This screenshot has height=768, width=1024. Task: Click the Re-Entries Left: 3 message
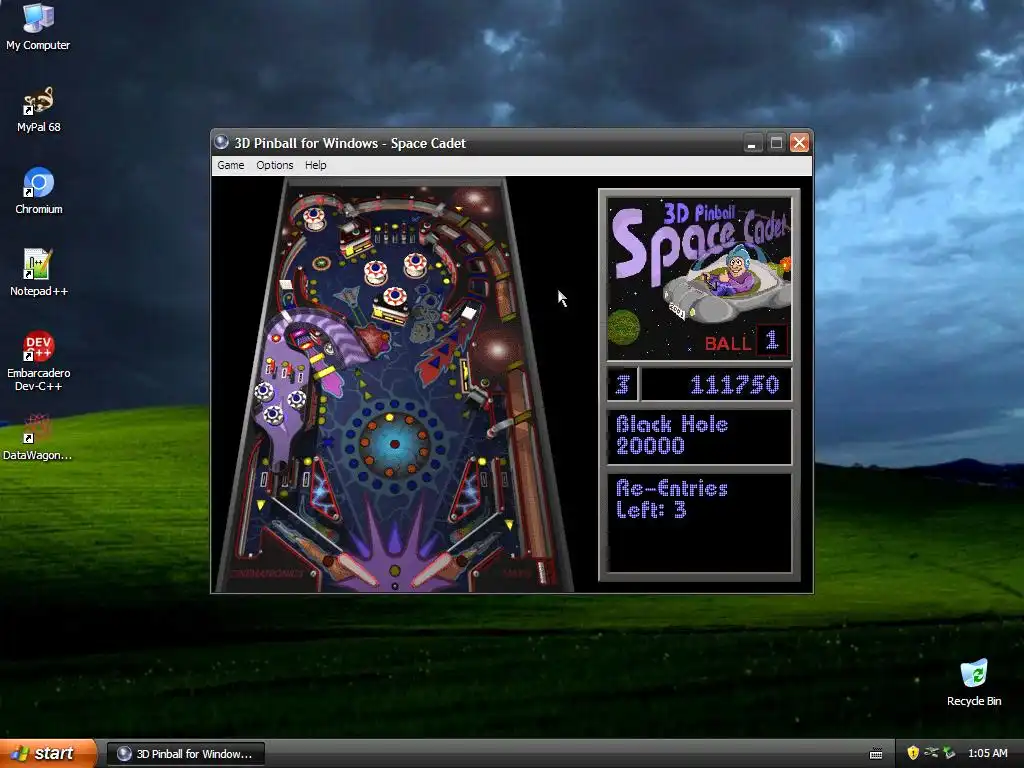click(672, 499)
